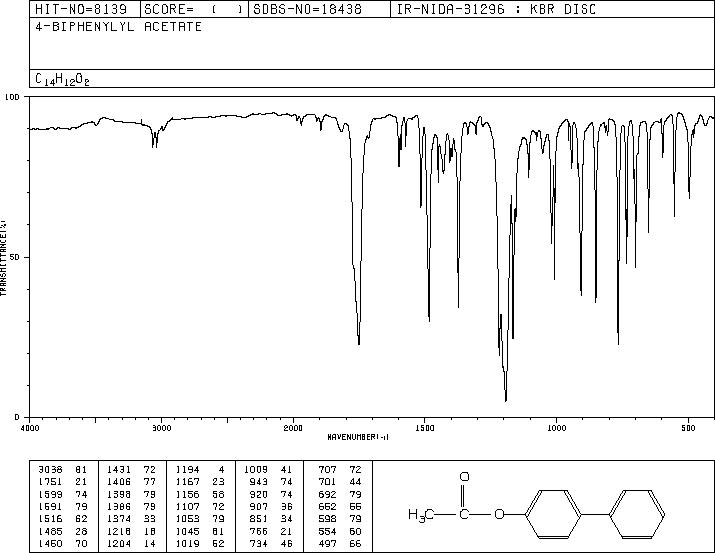The image size is (715, 553).
Task: Select the 943 peak table value
Action: click(271, 482)
